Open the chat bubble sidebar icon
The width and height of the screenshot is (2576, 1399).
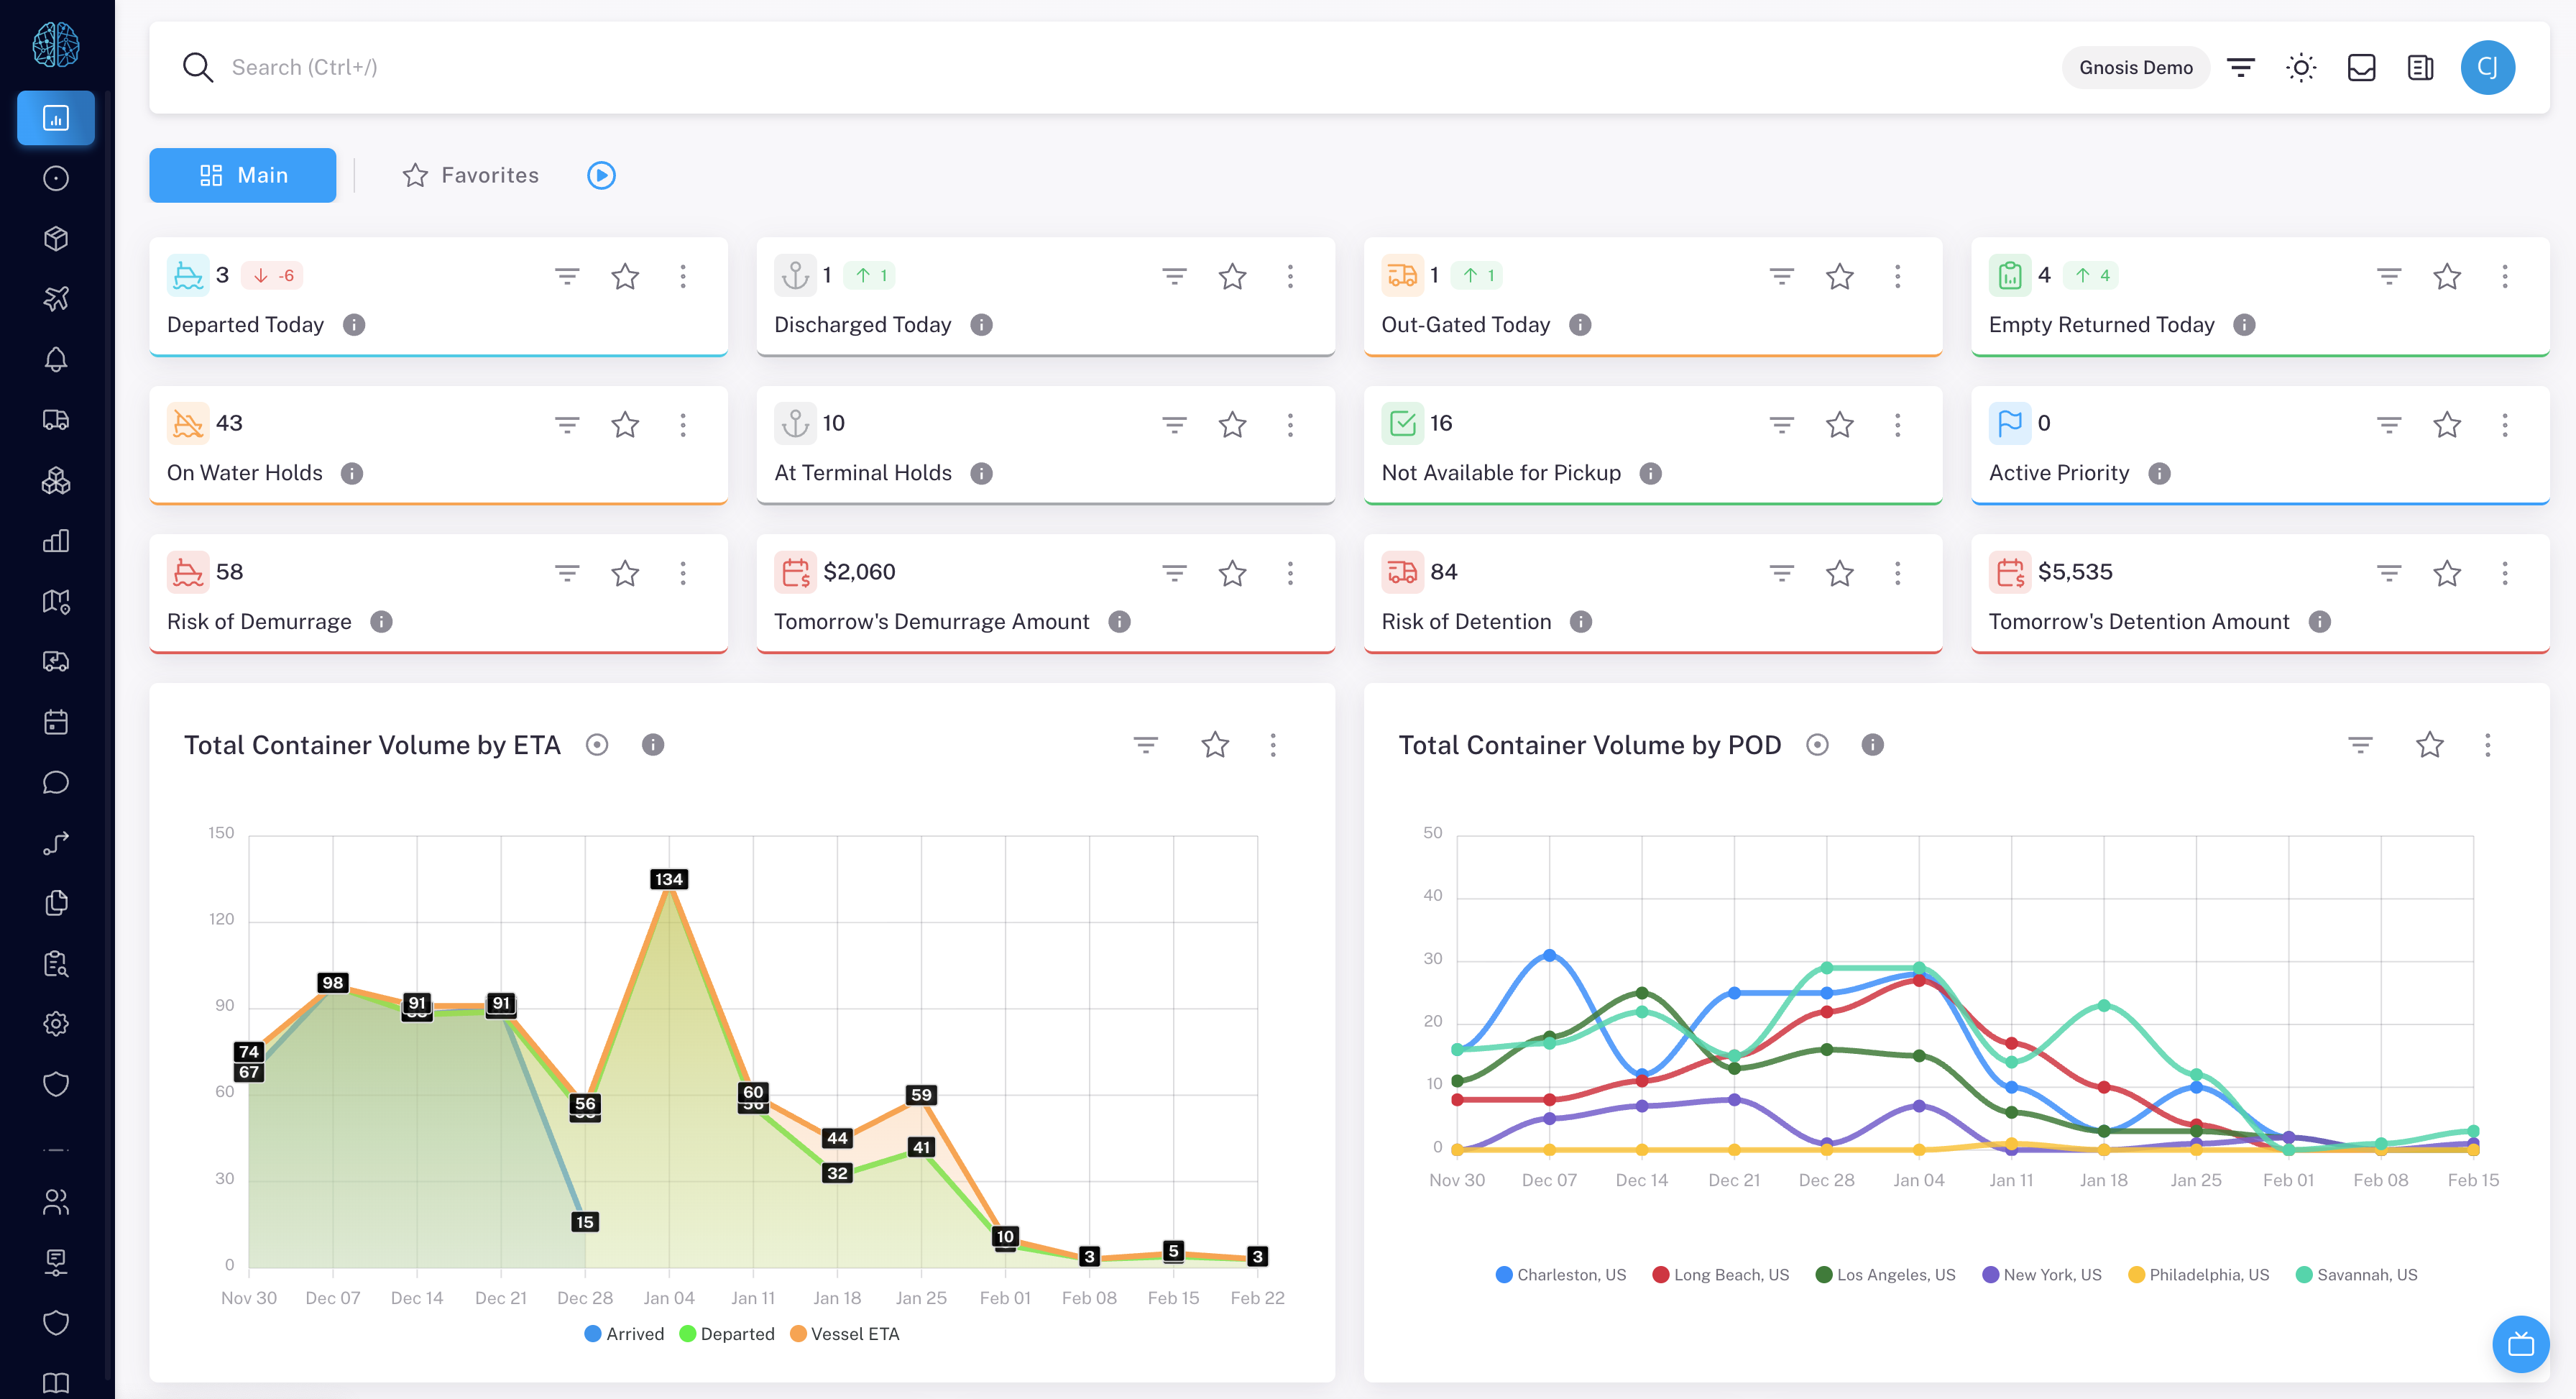(56, 782)
